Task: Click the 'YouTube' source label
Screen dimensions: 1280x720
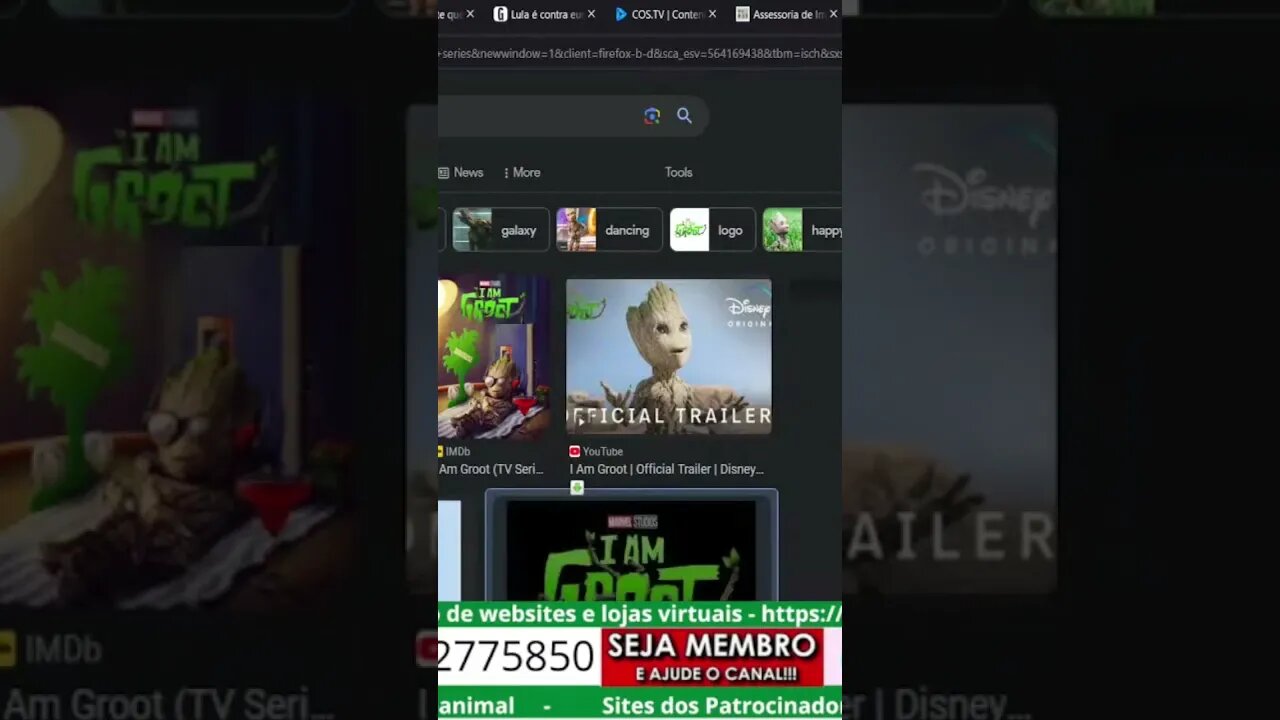Action: [x=603, y=452]
